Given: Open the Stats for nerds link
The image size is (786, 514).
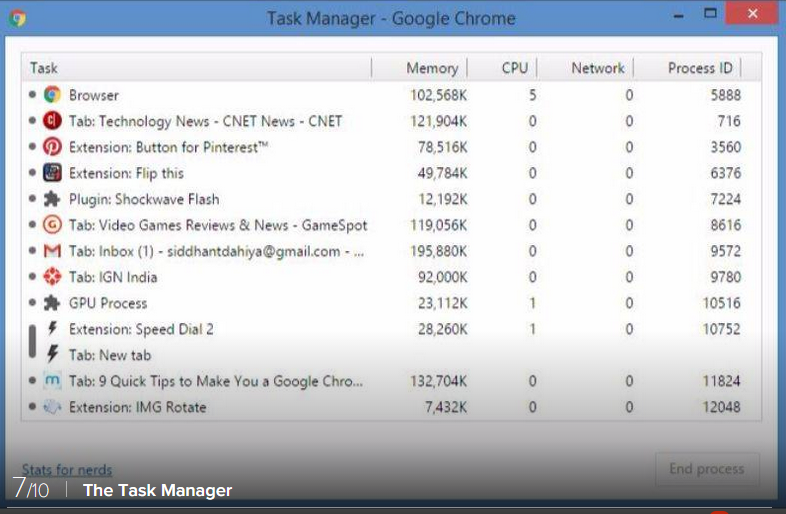Looking at the screenshot, I should coord(67,470).
